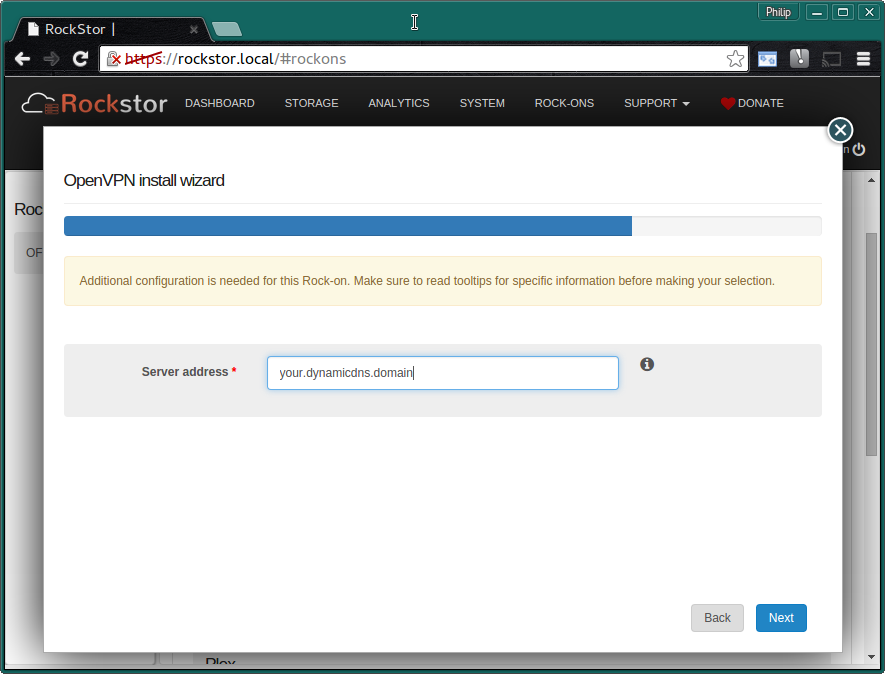Expand the Support dropdown menu
Screen dimensions: 885x674
[656, 103]
